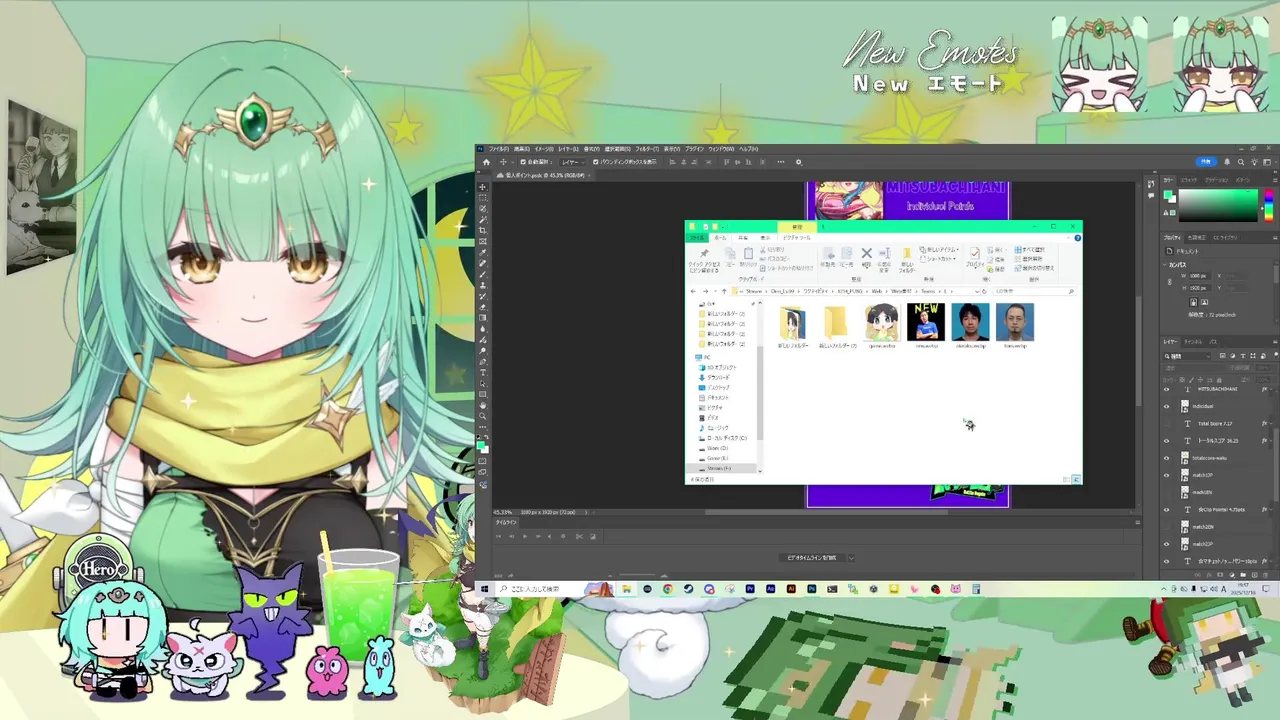Click the blue Share button in Photoshop
This screenshot has height=720, width=1280.
(1206, 162)
